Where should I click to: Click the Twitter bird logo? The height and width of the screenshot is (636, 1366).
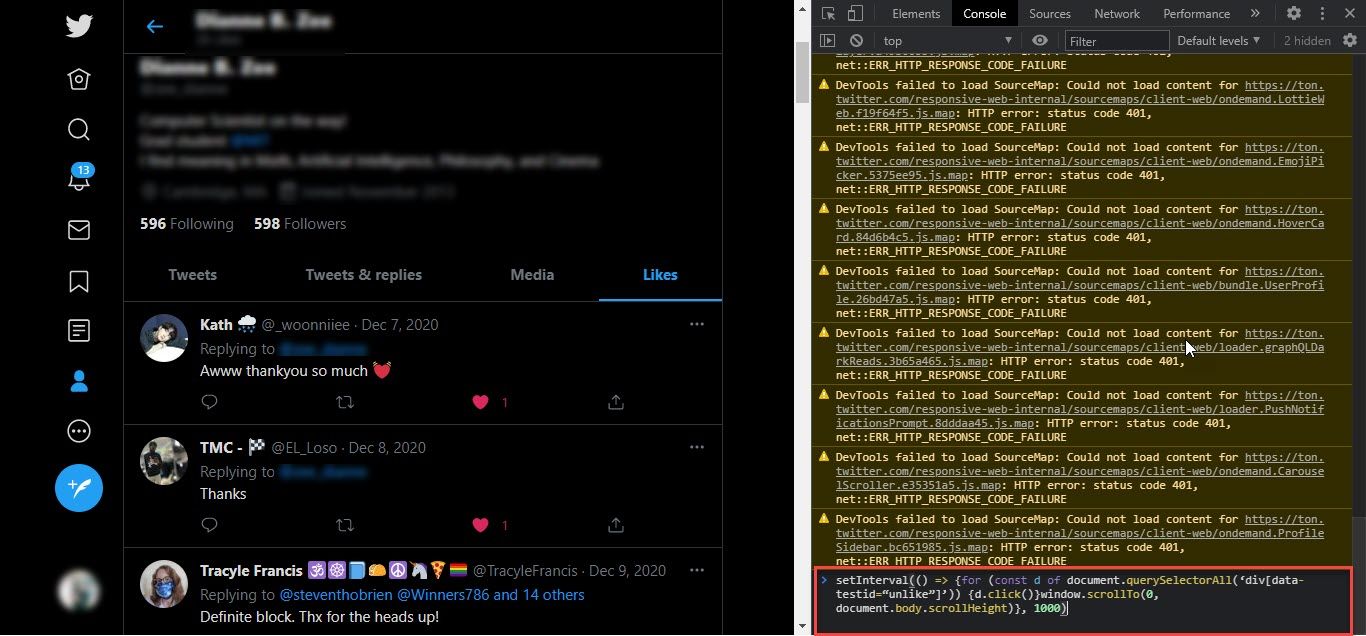click(x=79, y=26)
